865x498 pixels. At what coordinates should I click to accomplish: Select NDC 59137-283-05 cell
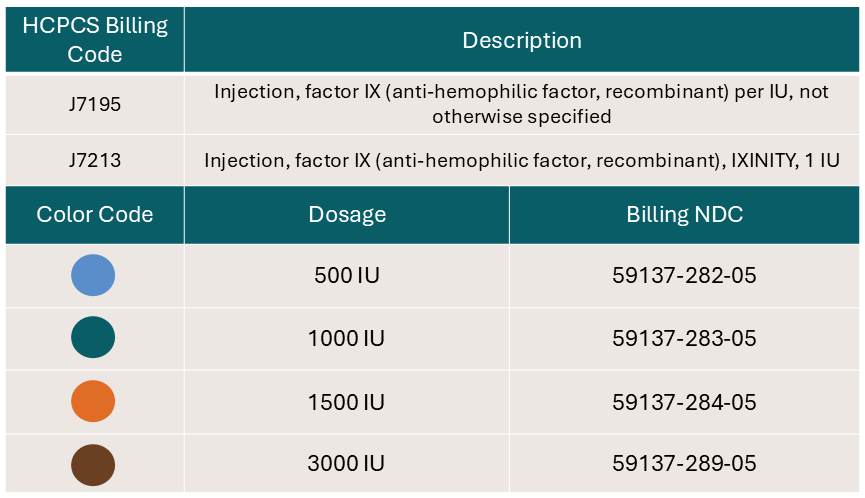(685, 338)
